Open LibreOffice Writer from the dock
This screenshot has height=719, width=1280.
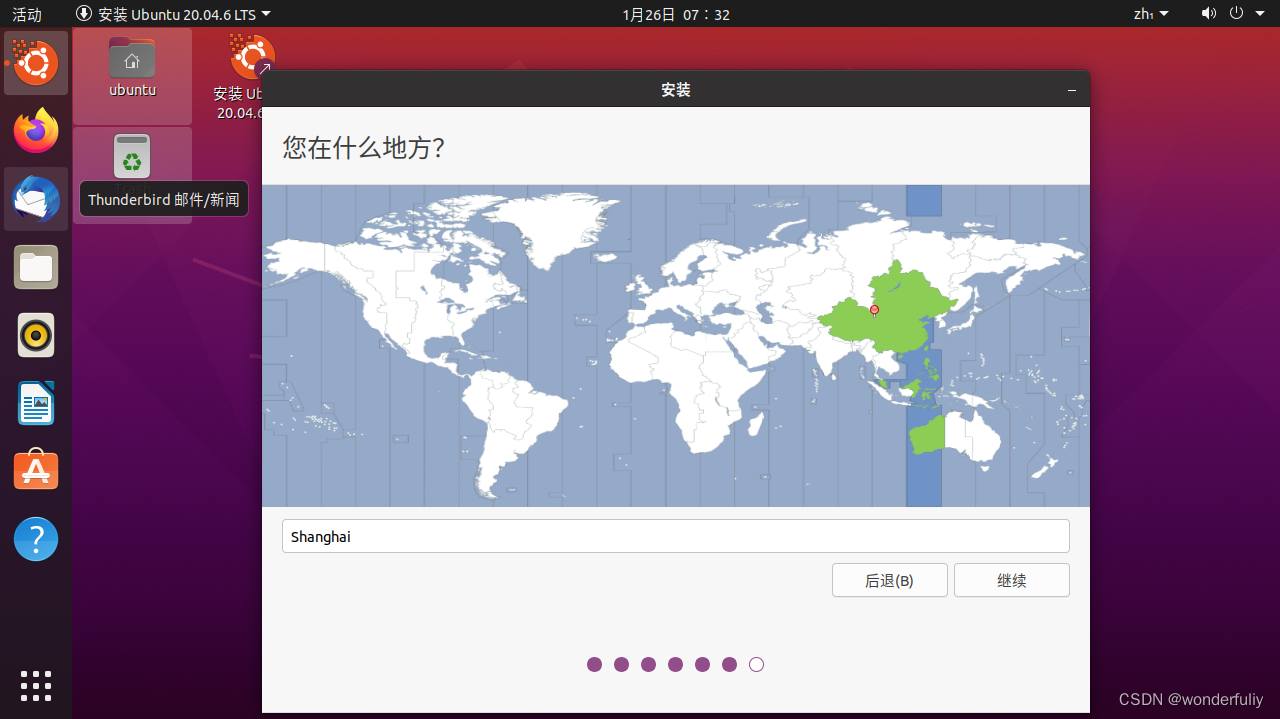coord(36,403)
